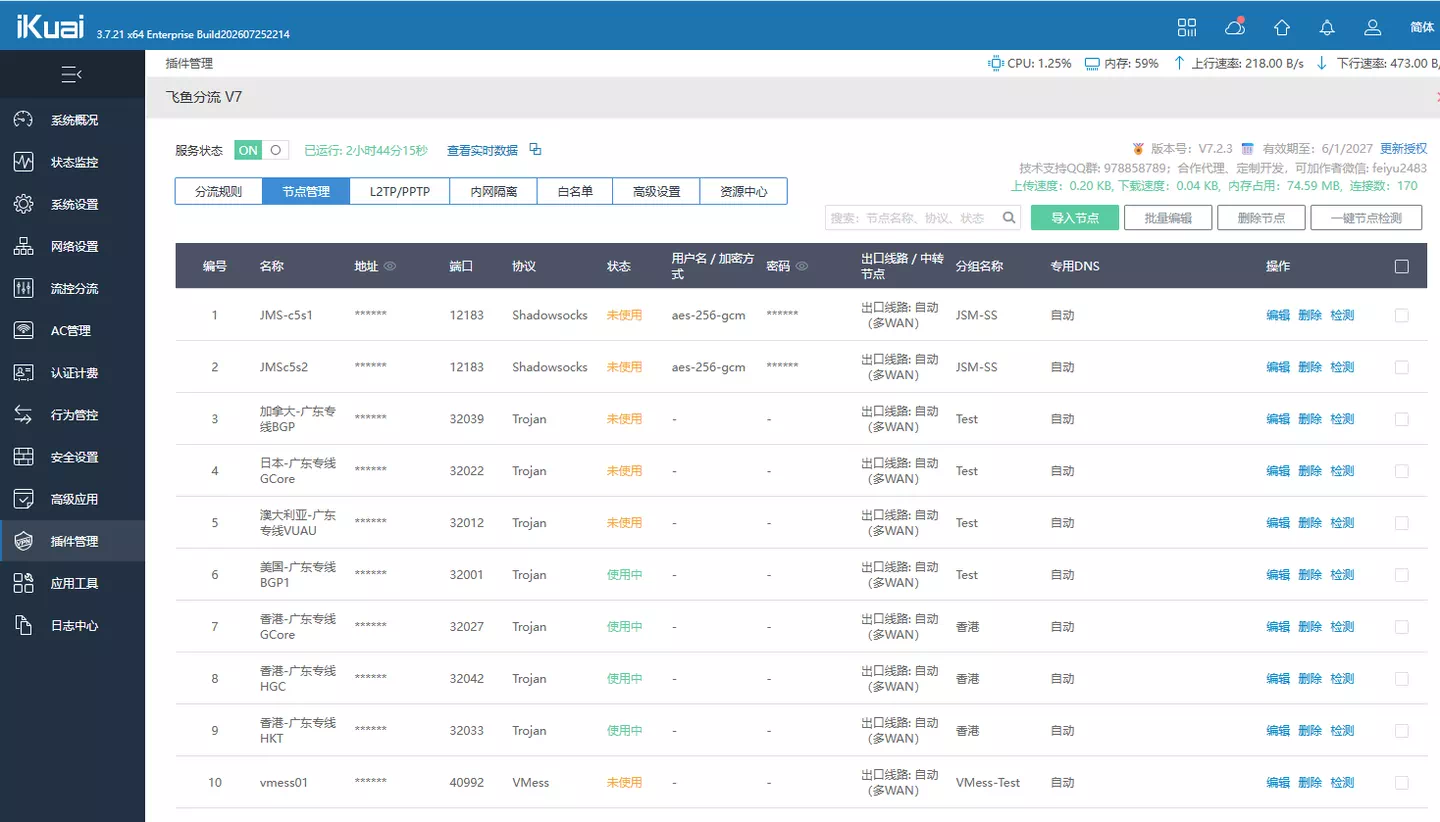
Task: Click the 上行速率 up-arrow icon
Action: click(x=1179, y=63)
